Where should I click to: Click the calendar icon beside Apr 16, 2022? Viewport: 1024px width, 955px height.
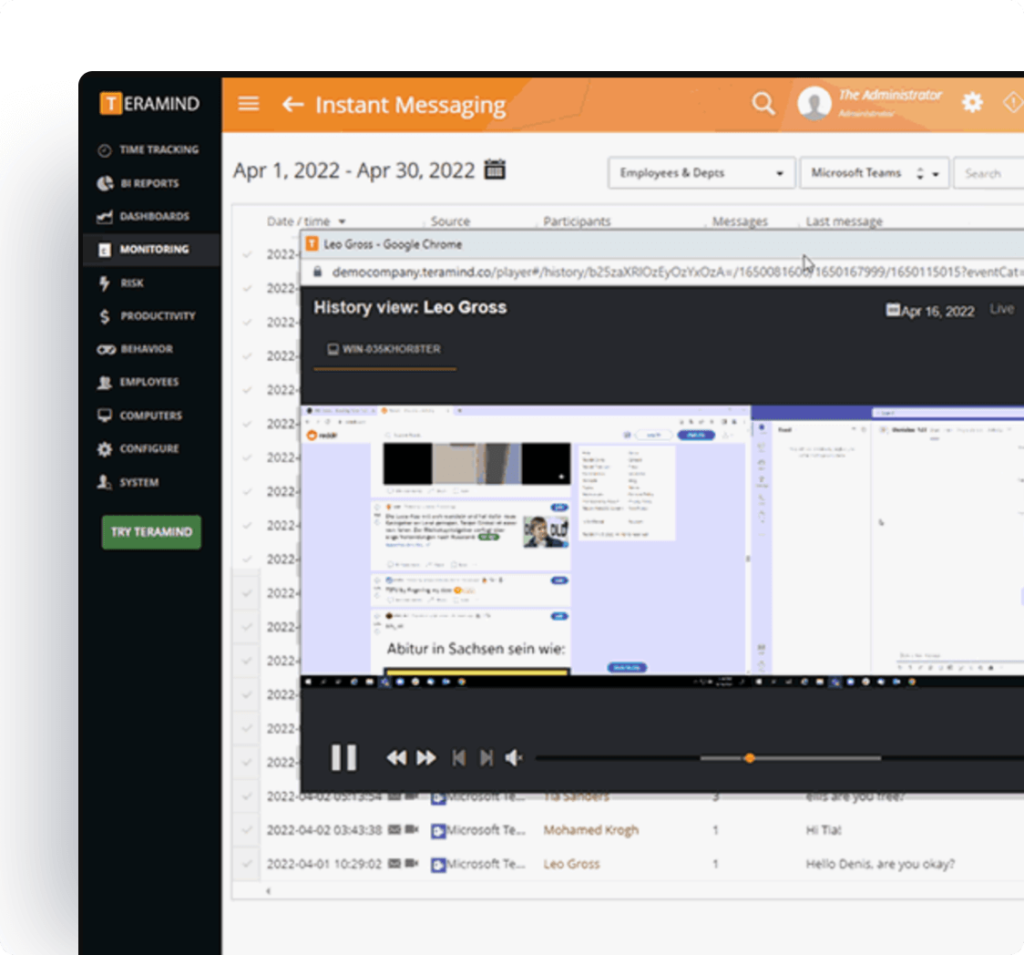[x=893, y=310]
